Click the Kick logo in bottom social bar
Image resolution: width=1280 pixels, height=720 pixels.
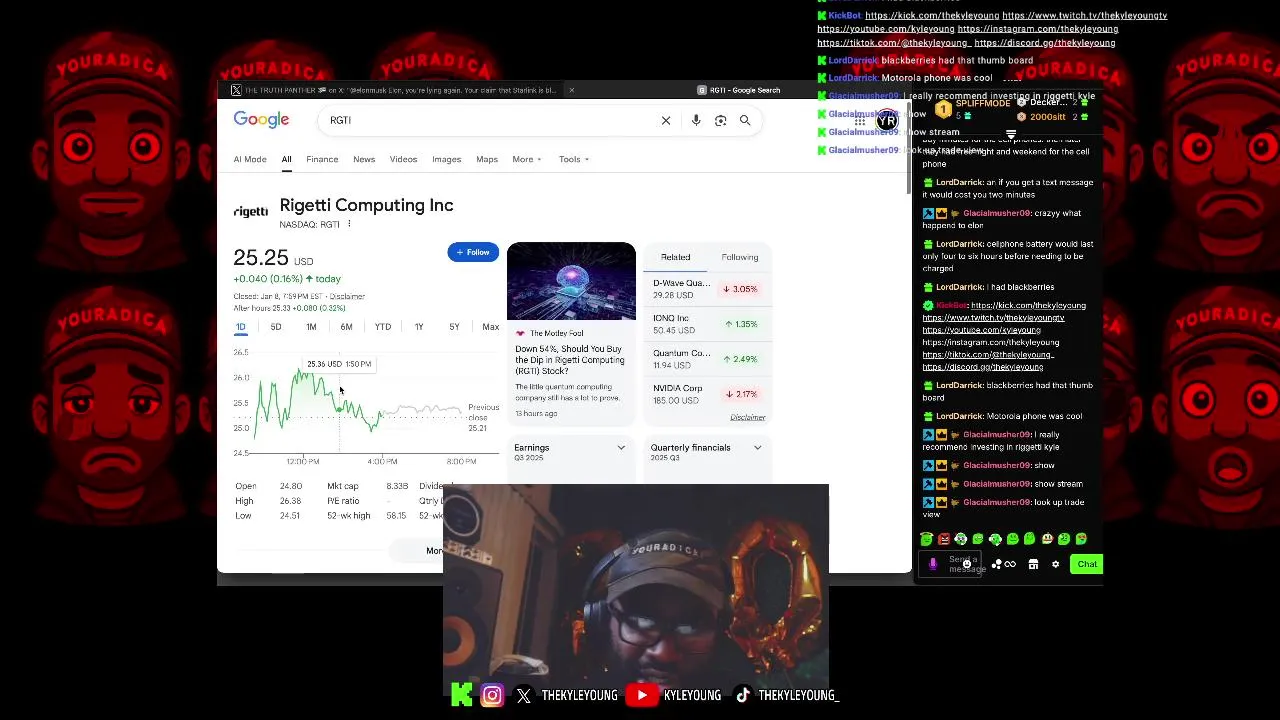tap(462, 695)
